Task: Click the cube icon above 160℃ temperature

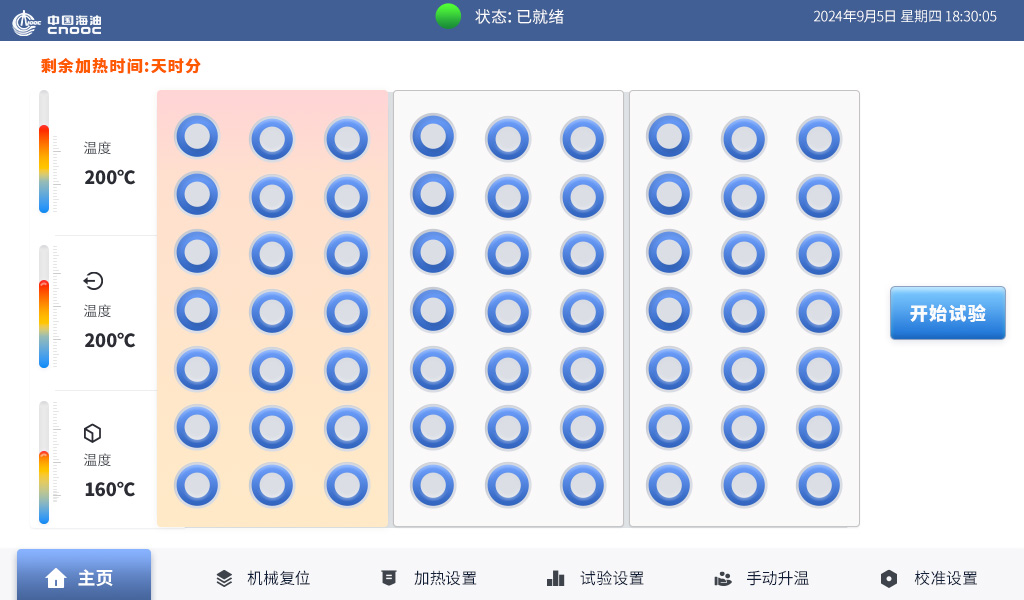Action: pos(92,433)
